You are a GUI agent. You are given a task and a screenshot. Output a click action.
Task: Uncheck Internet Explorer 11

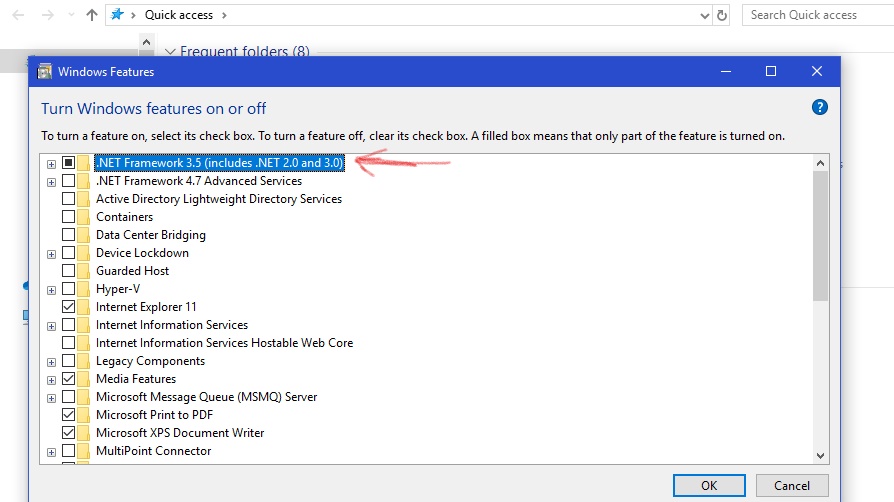68,306
